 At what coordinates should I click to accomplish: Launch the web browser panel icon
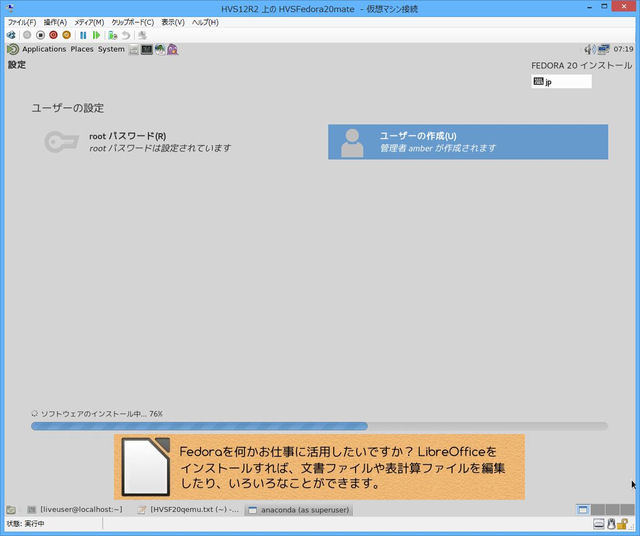pos(160,50)
